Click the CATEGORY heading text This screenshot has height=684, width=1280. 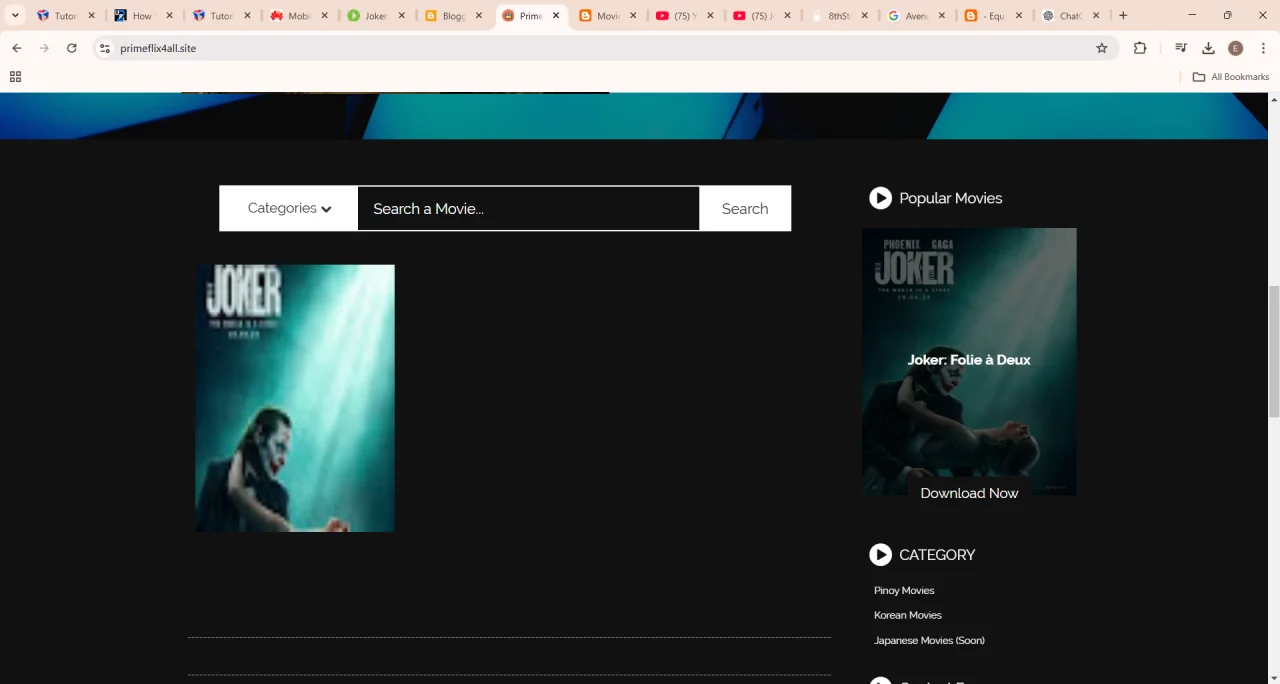click(937, 555)
